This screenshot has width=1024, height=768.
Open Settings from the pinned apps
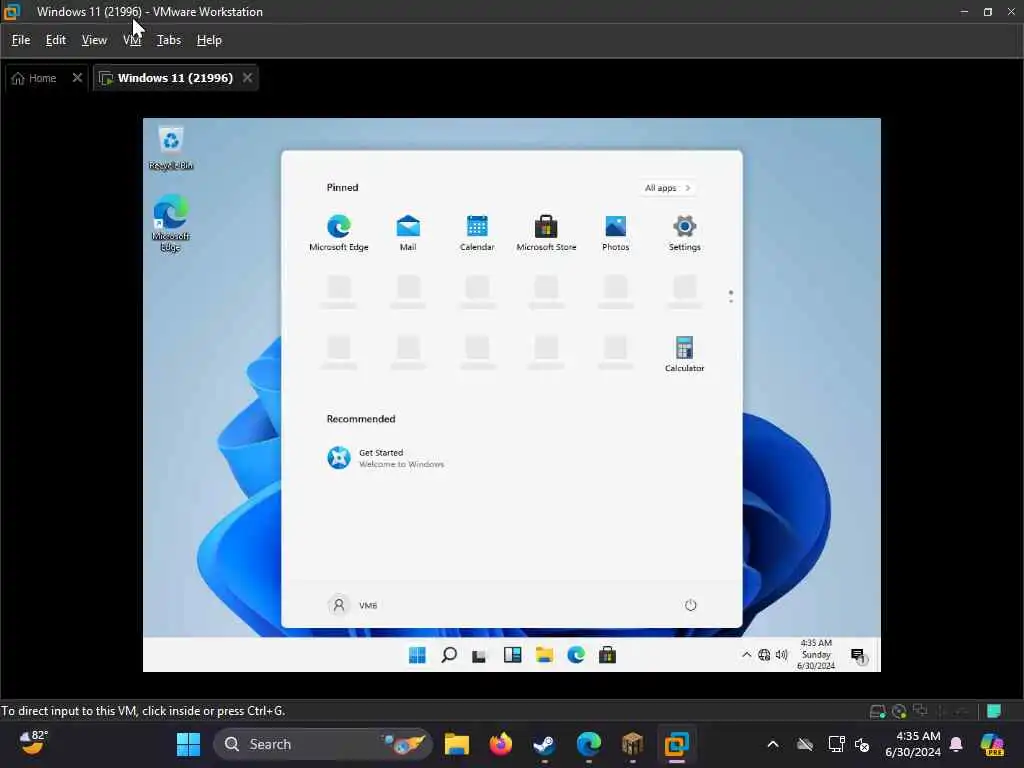[684, 232]
